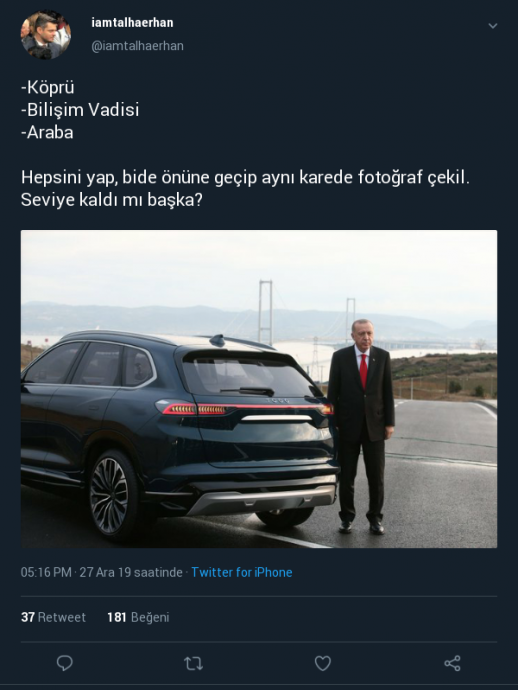Click the Seviye kaldı mı başka text

111,200
